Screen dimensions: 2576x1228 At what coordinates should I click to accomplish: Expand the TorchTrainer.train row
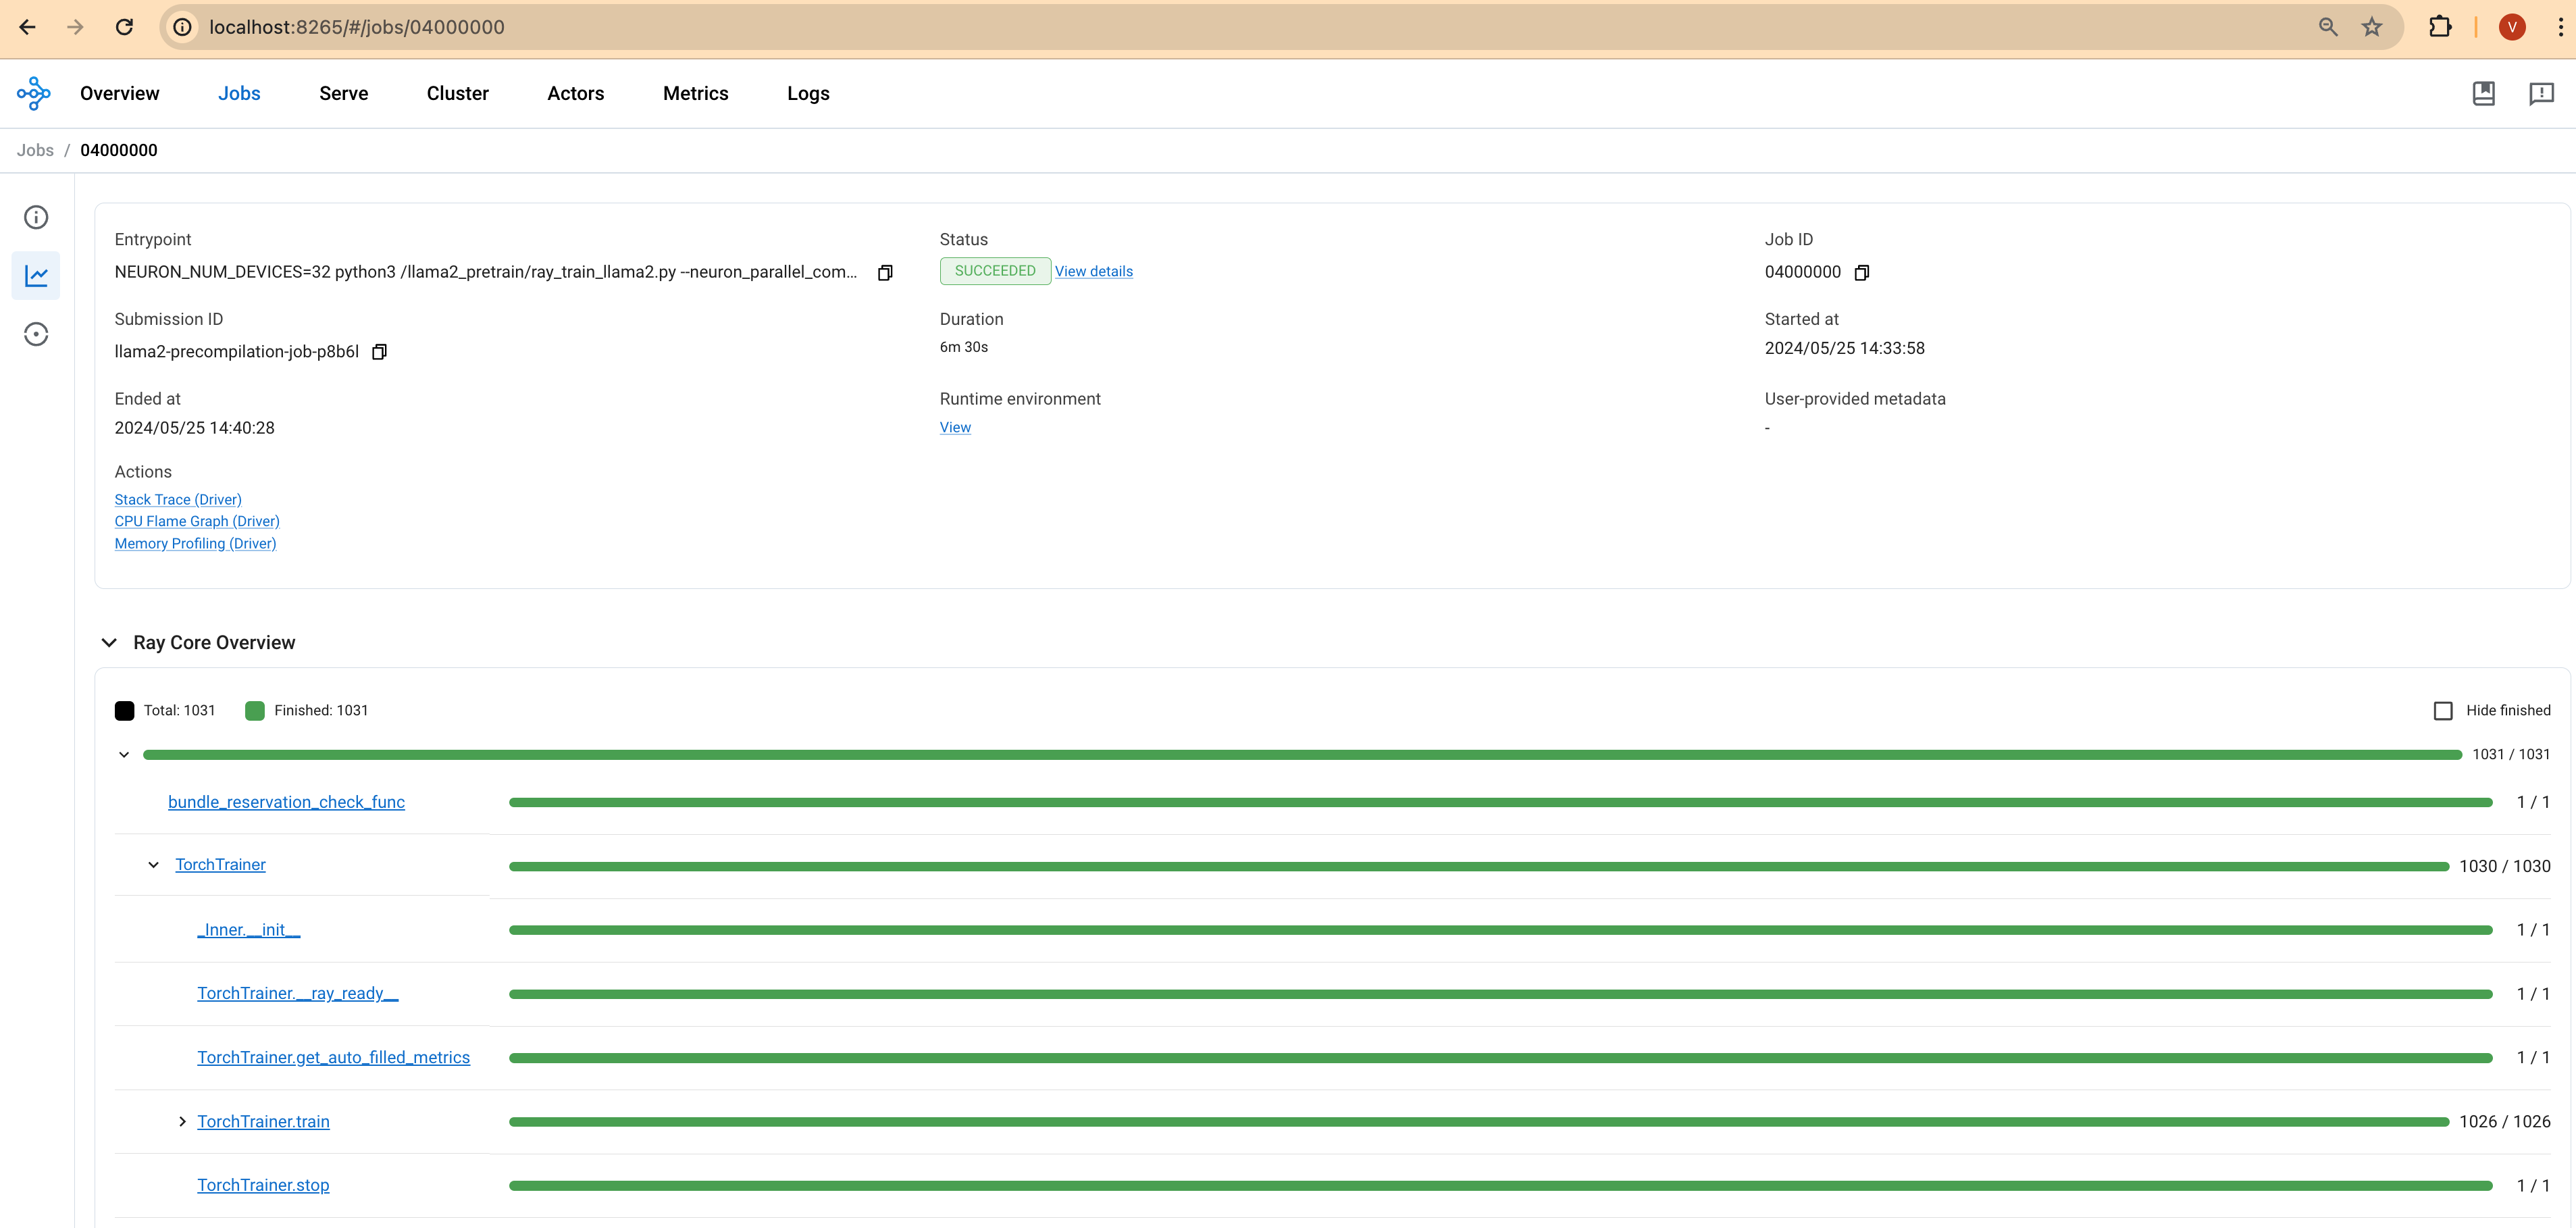[182, 1122]
